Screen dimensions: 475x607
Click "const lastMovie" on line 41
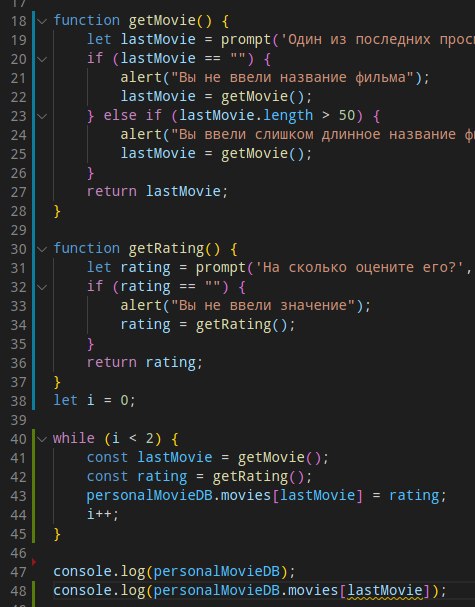click(x=149, y=458)
